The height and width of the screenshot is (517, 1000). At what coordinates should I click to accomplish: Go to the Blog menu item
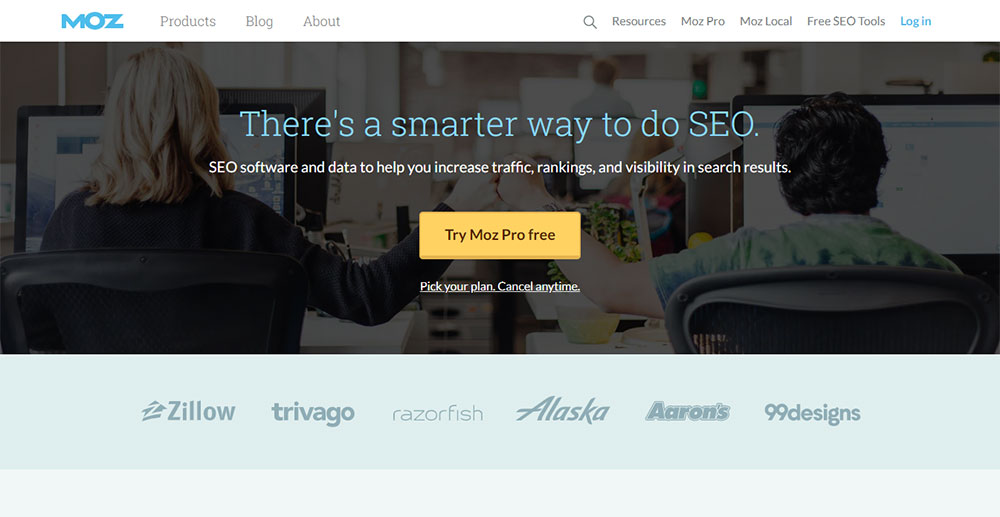259,21
